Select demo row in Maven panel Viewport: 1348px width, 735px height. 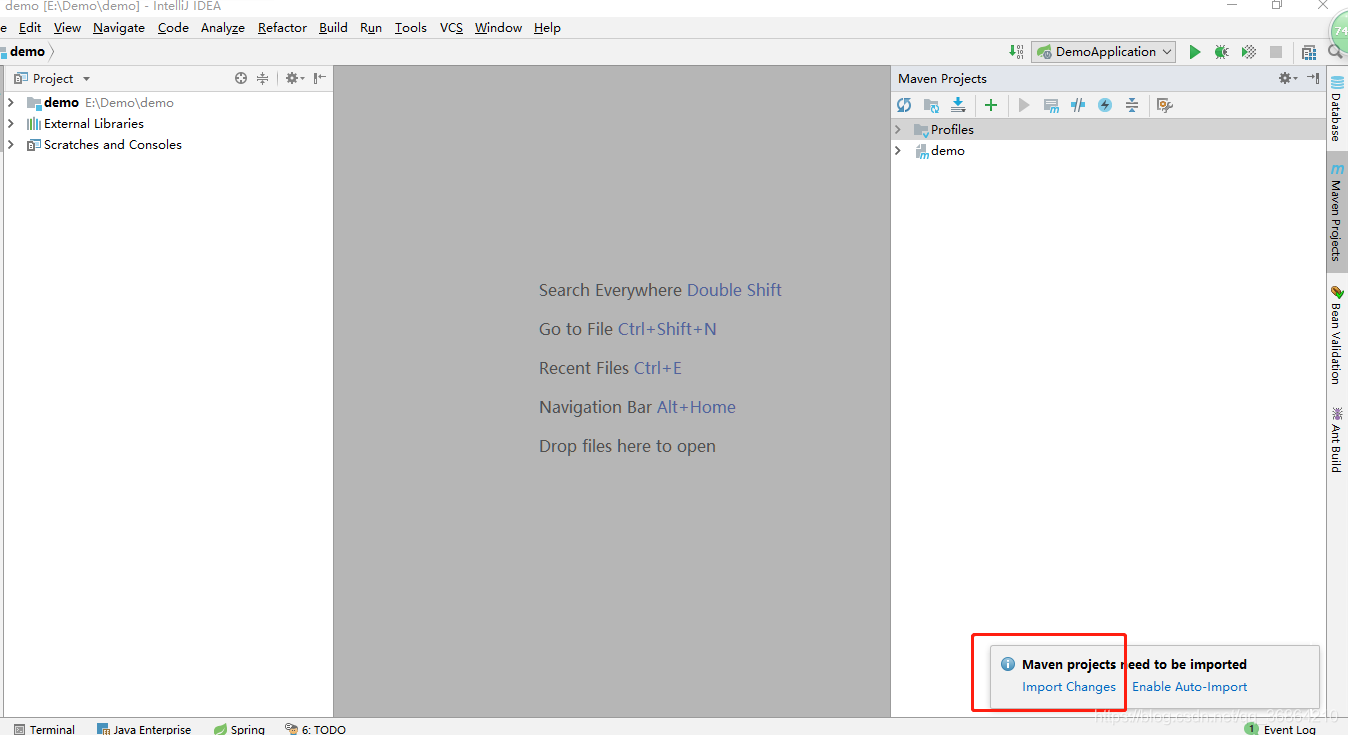1108,150
